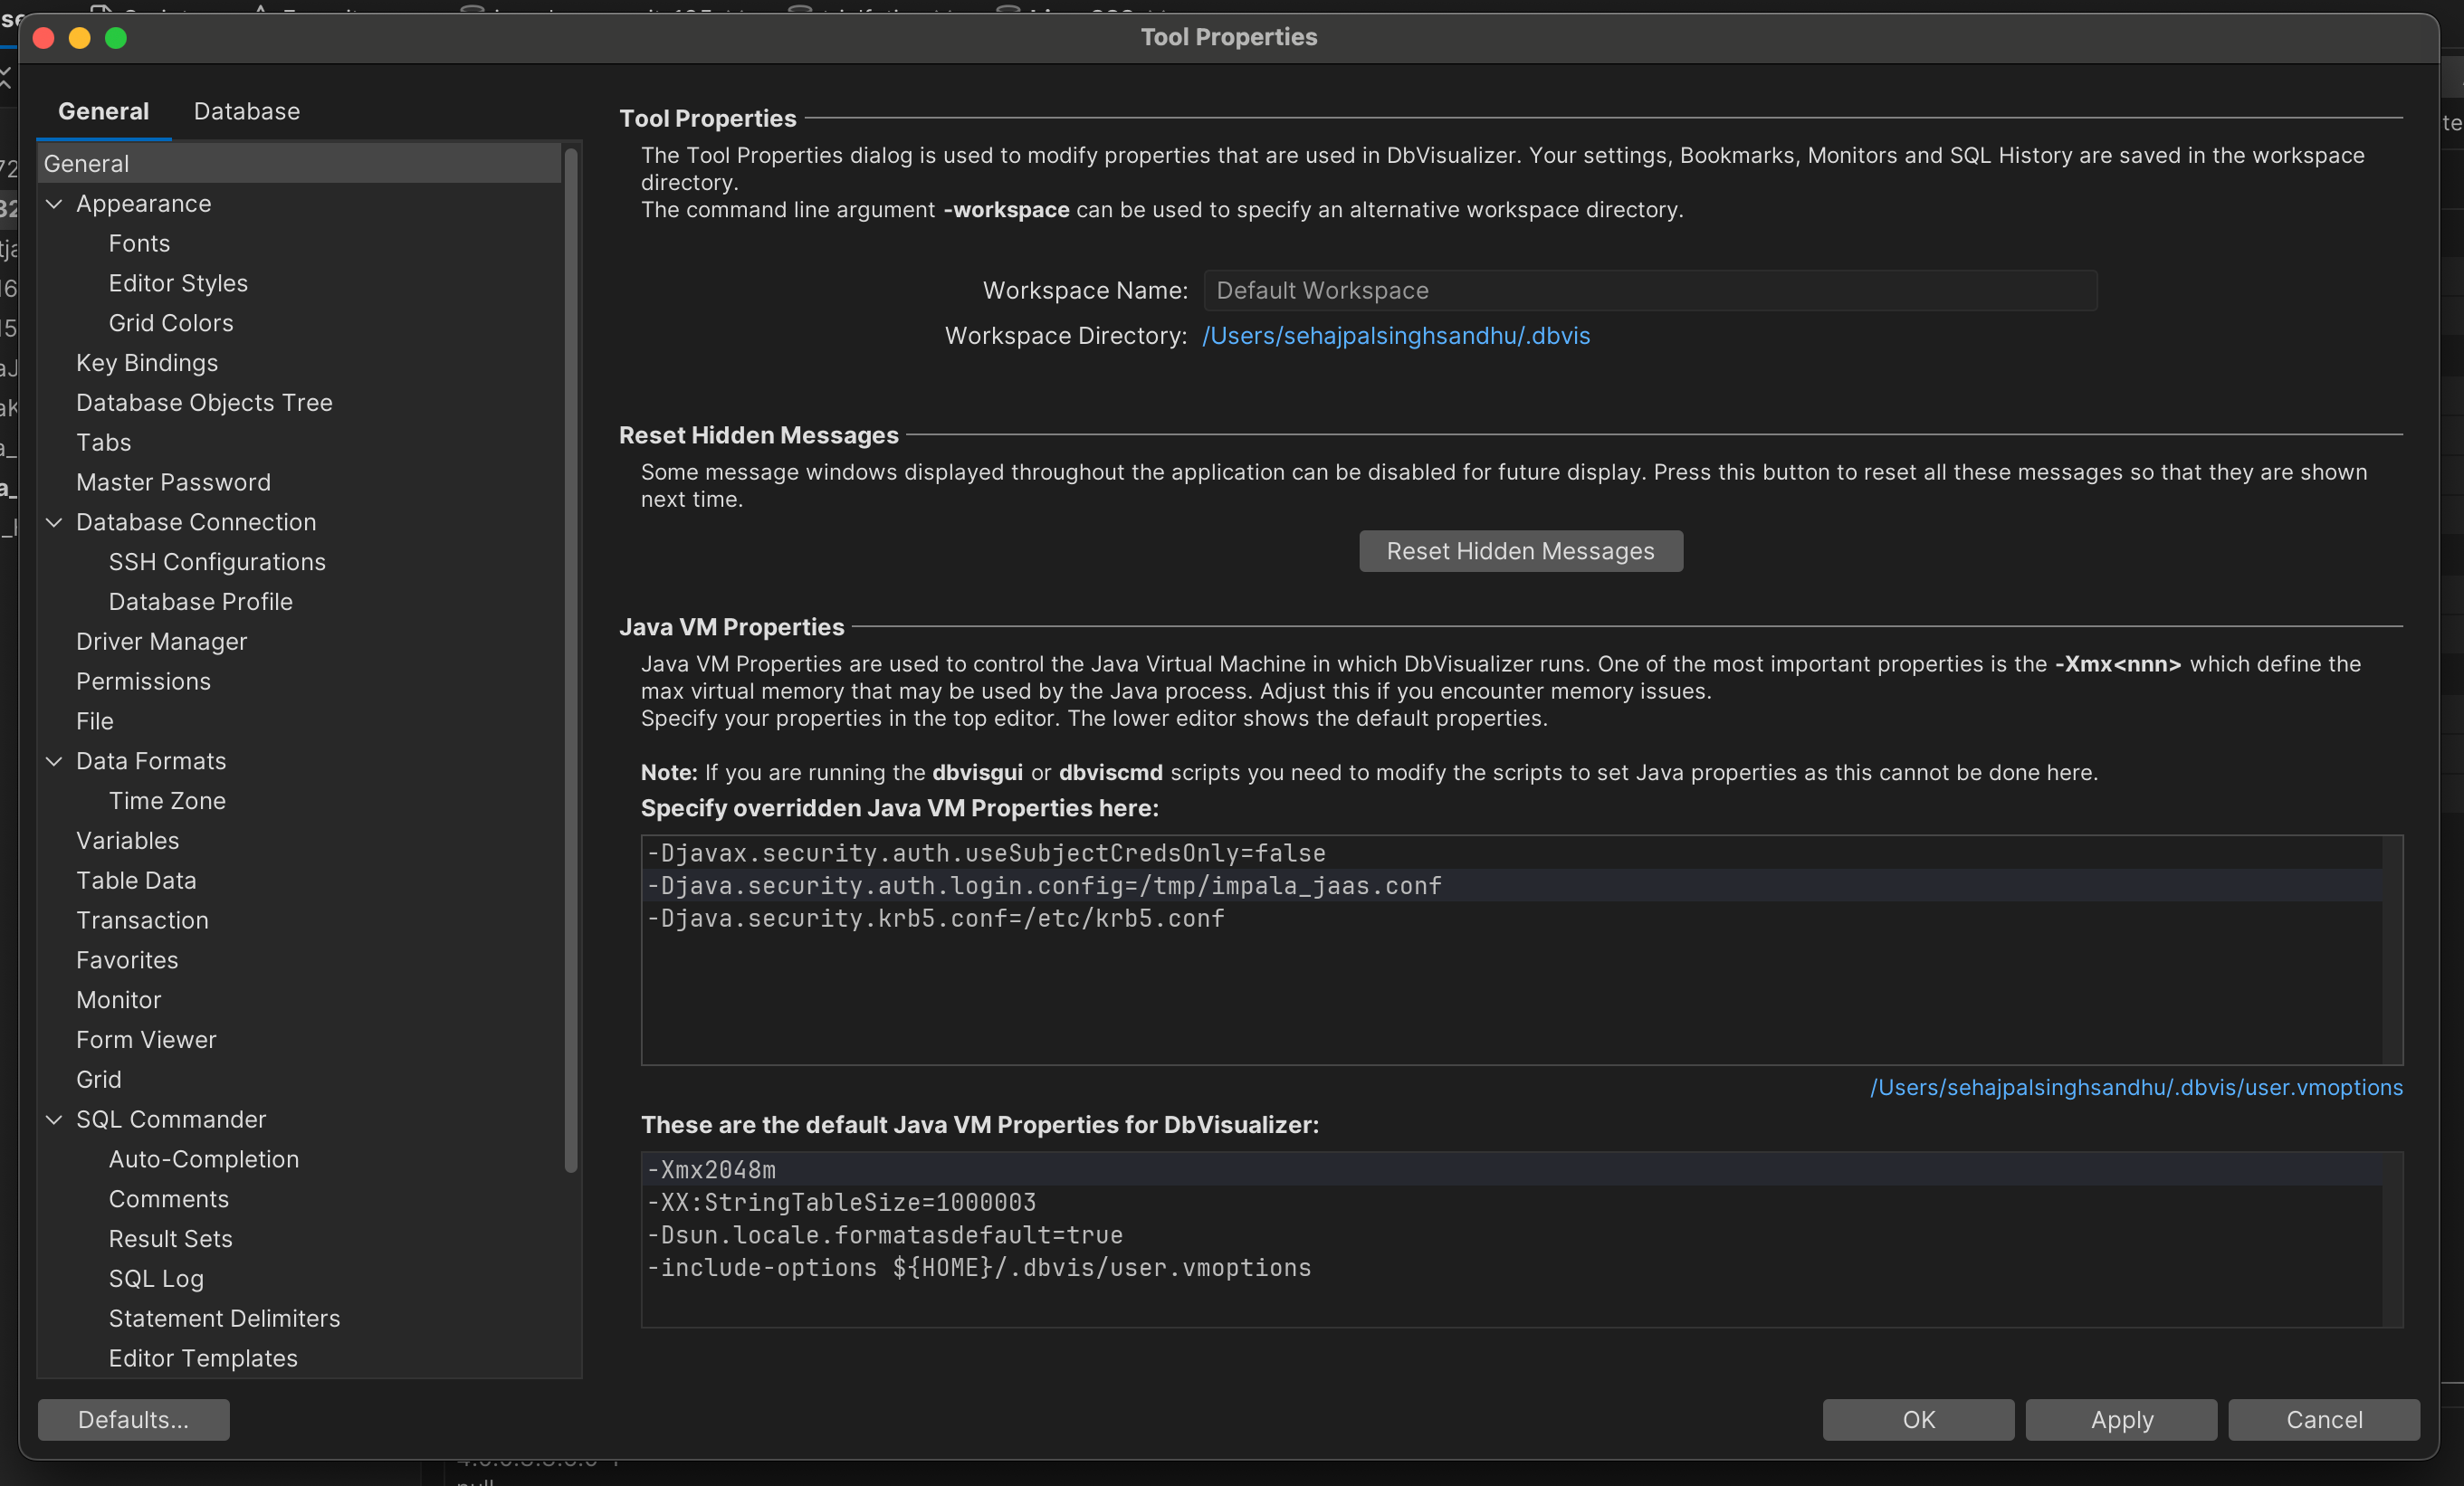Select the Data Formats tree label

coord(151,761)
